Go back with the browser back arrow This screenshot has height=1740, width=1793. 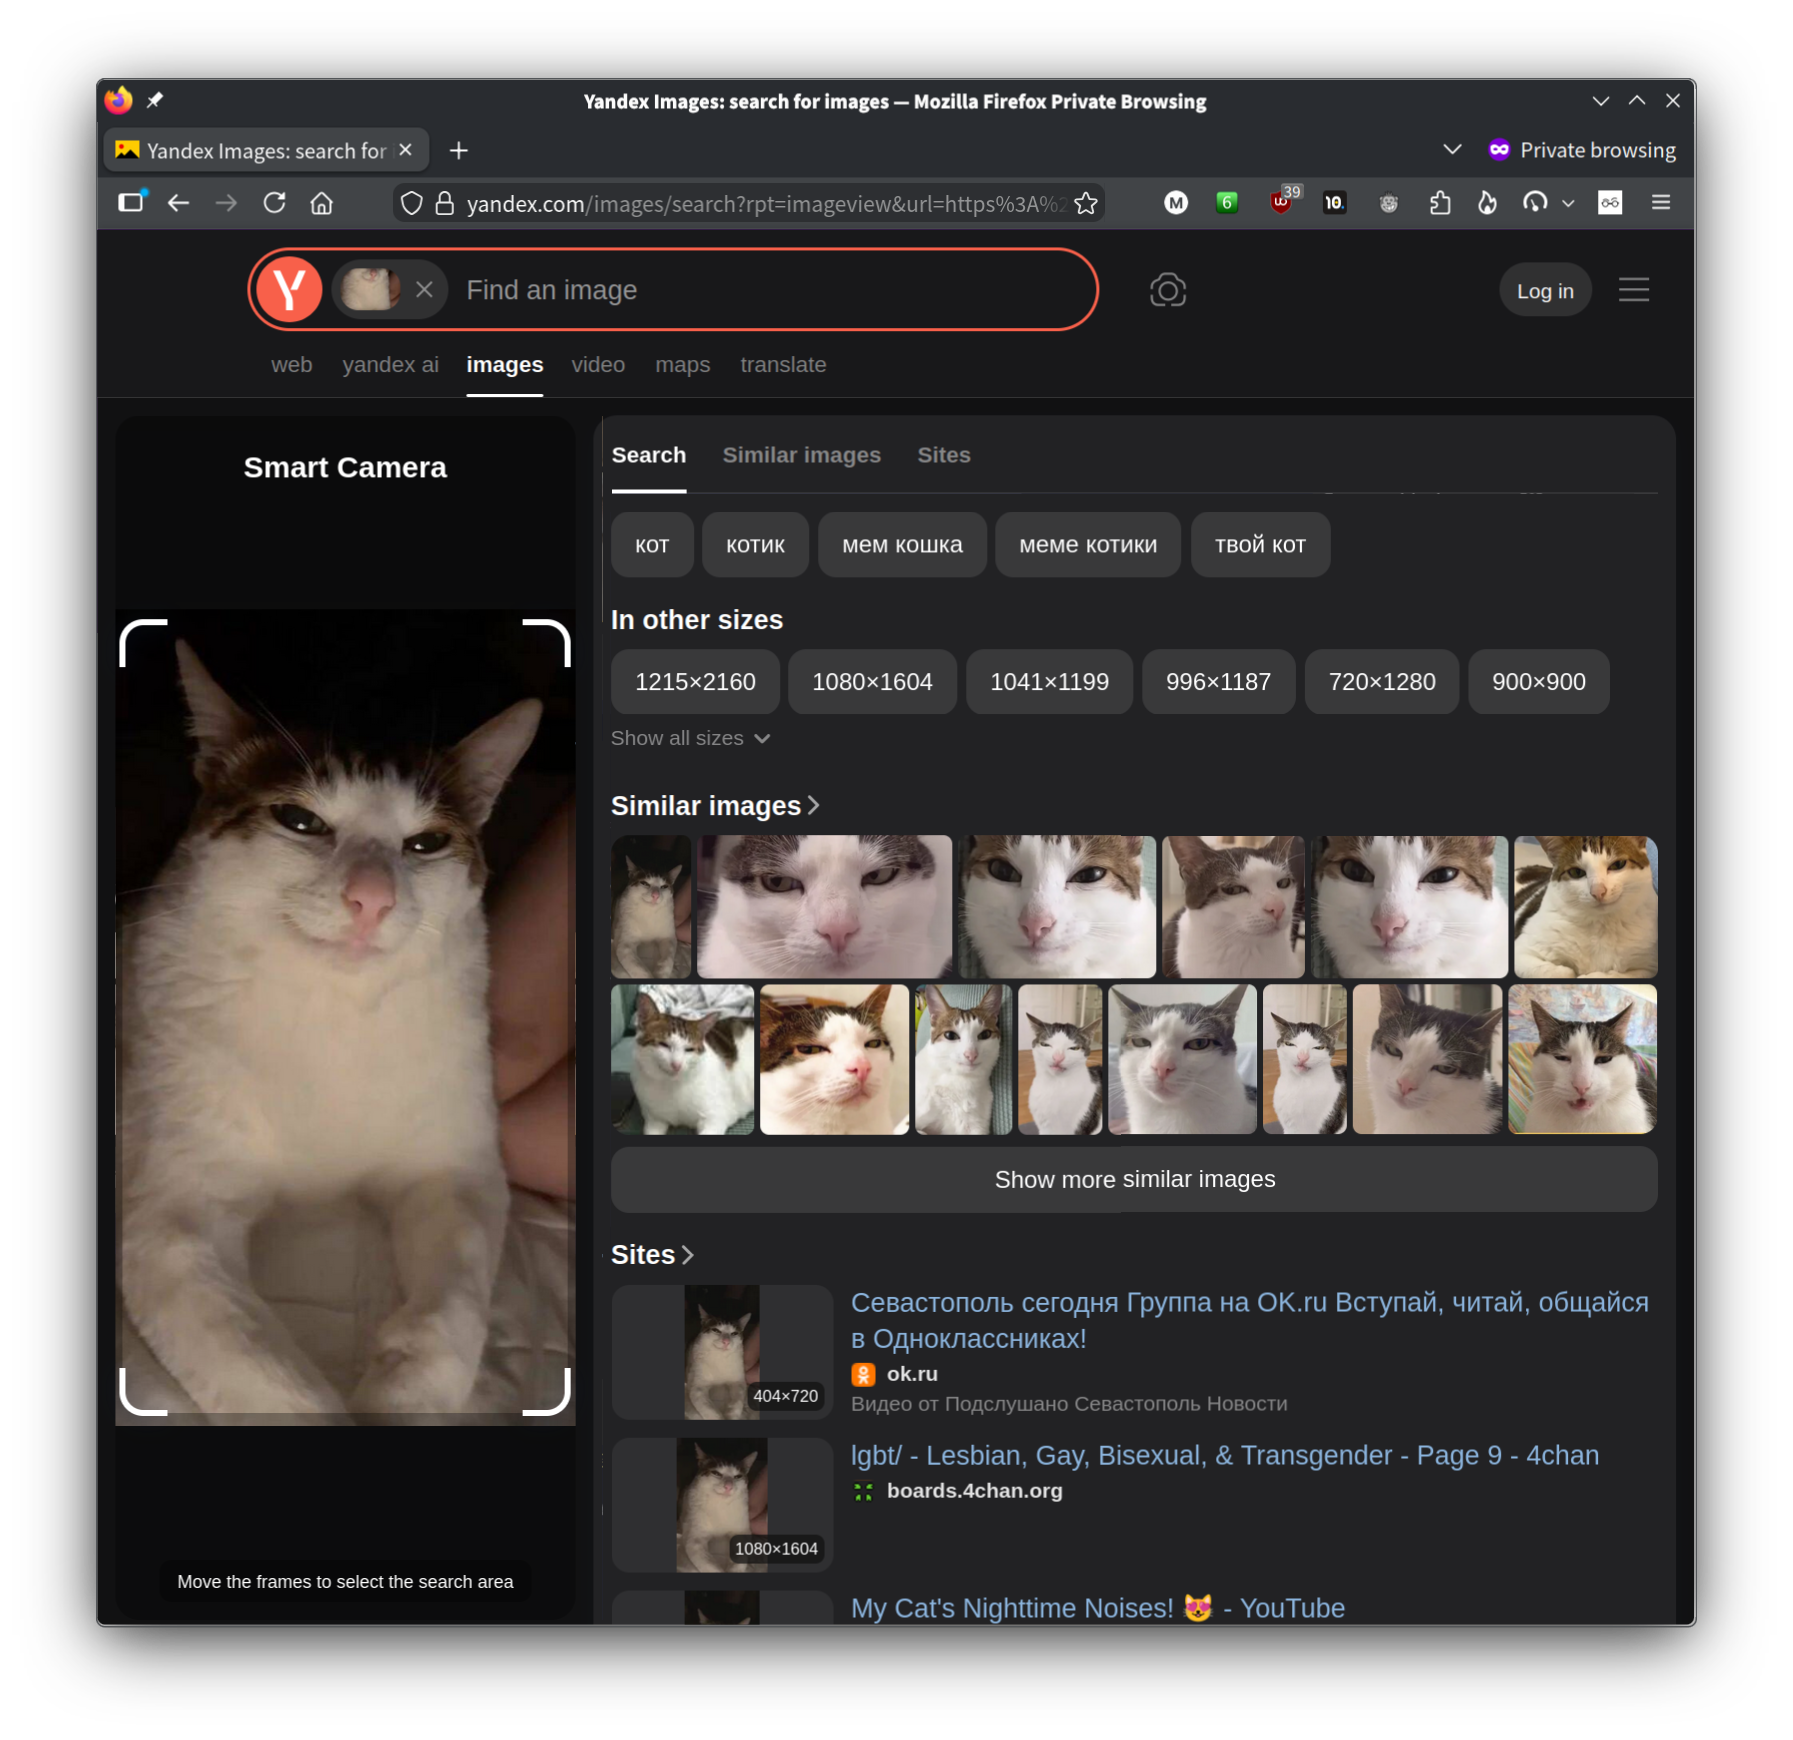pyautogui.click(x=179, y=204)
